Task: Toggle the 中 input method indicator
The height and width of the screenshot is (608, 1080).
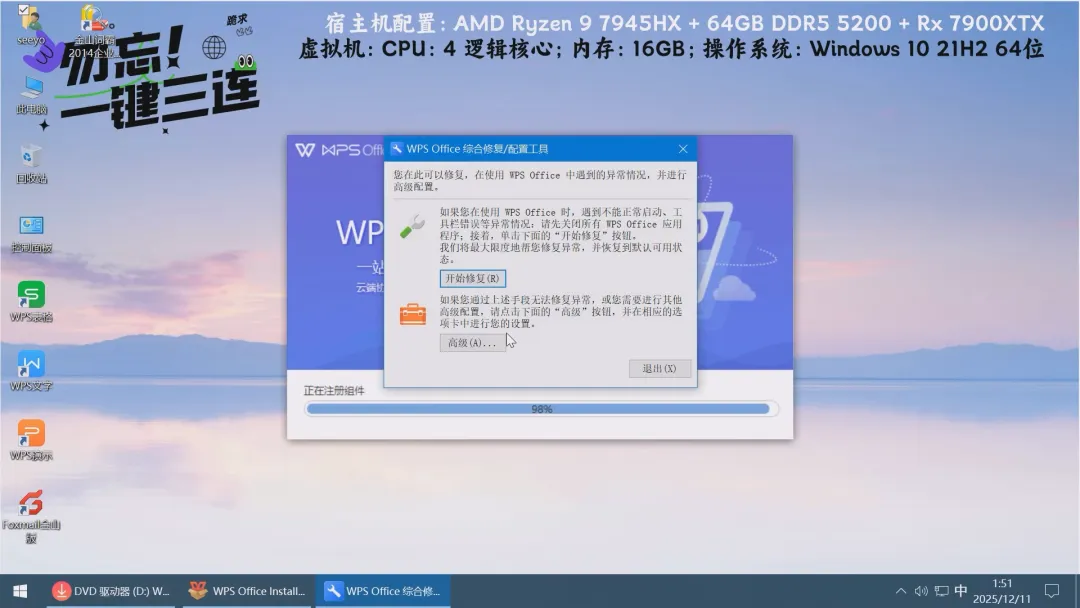Action: tap(961, 591)
